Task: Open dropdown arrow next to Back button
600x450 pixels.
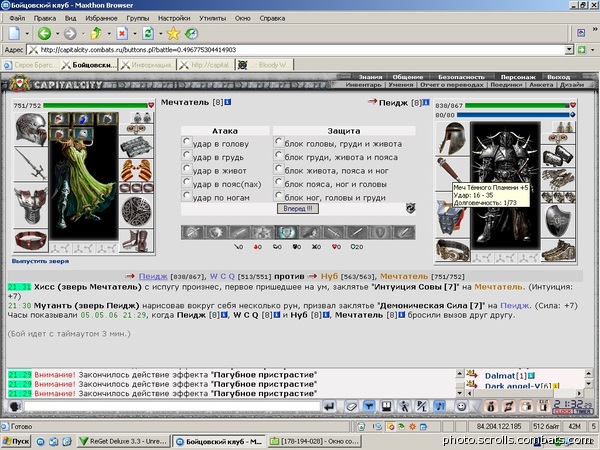Action: pyautogui.click(x=57, y=34)
